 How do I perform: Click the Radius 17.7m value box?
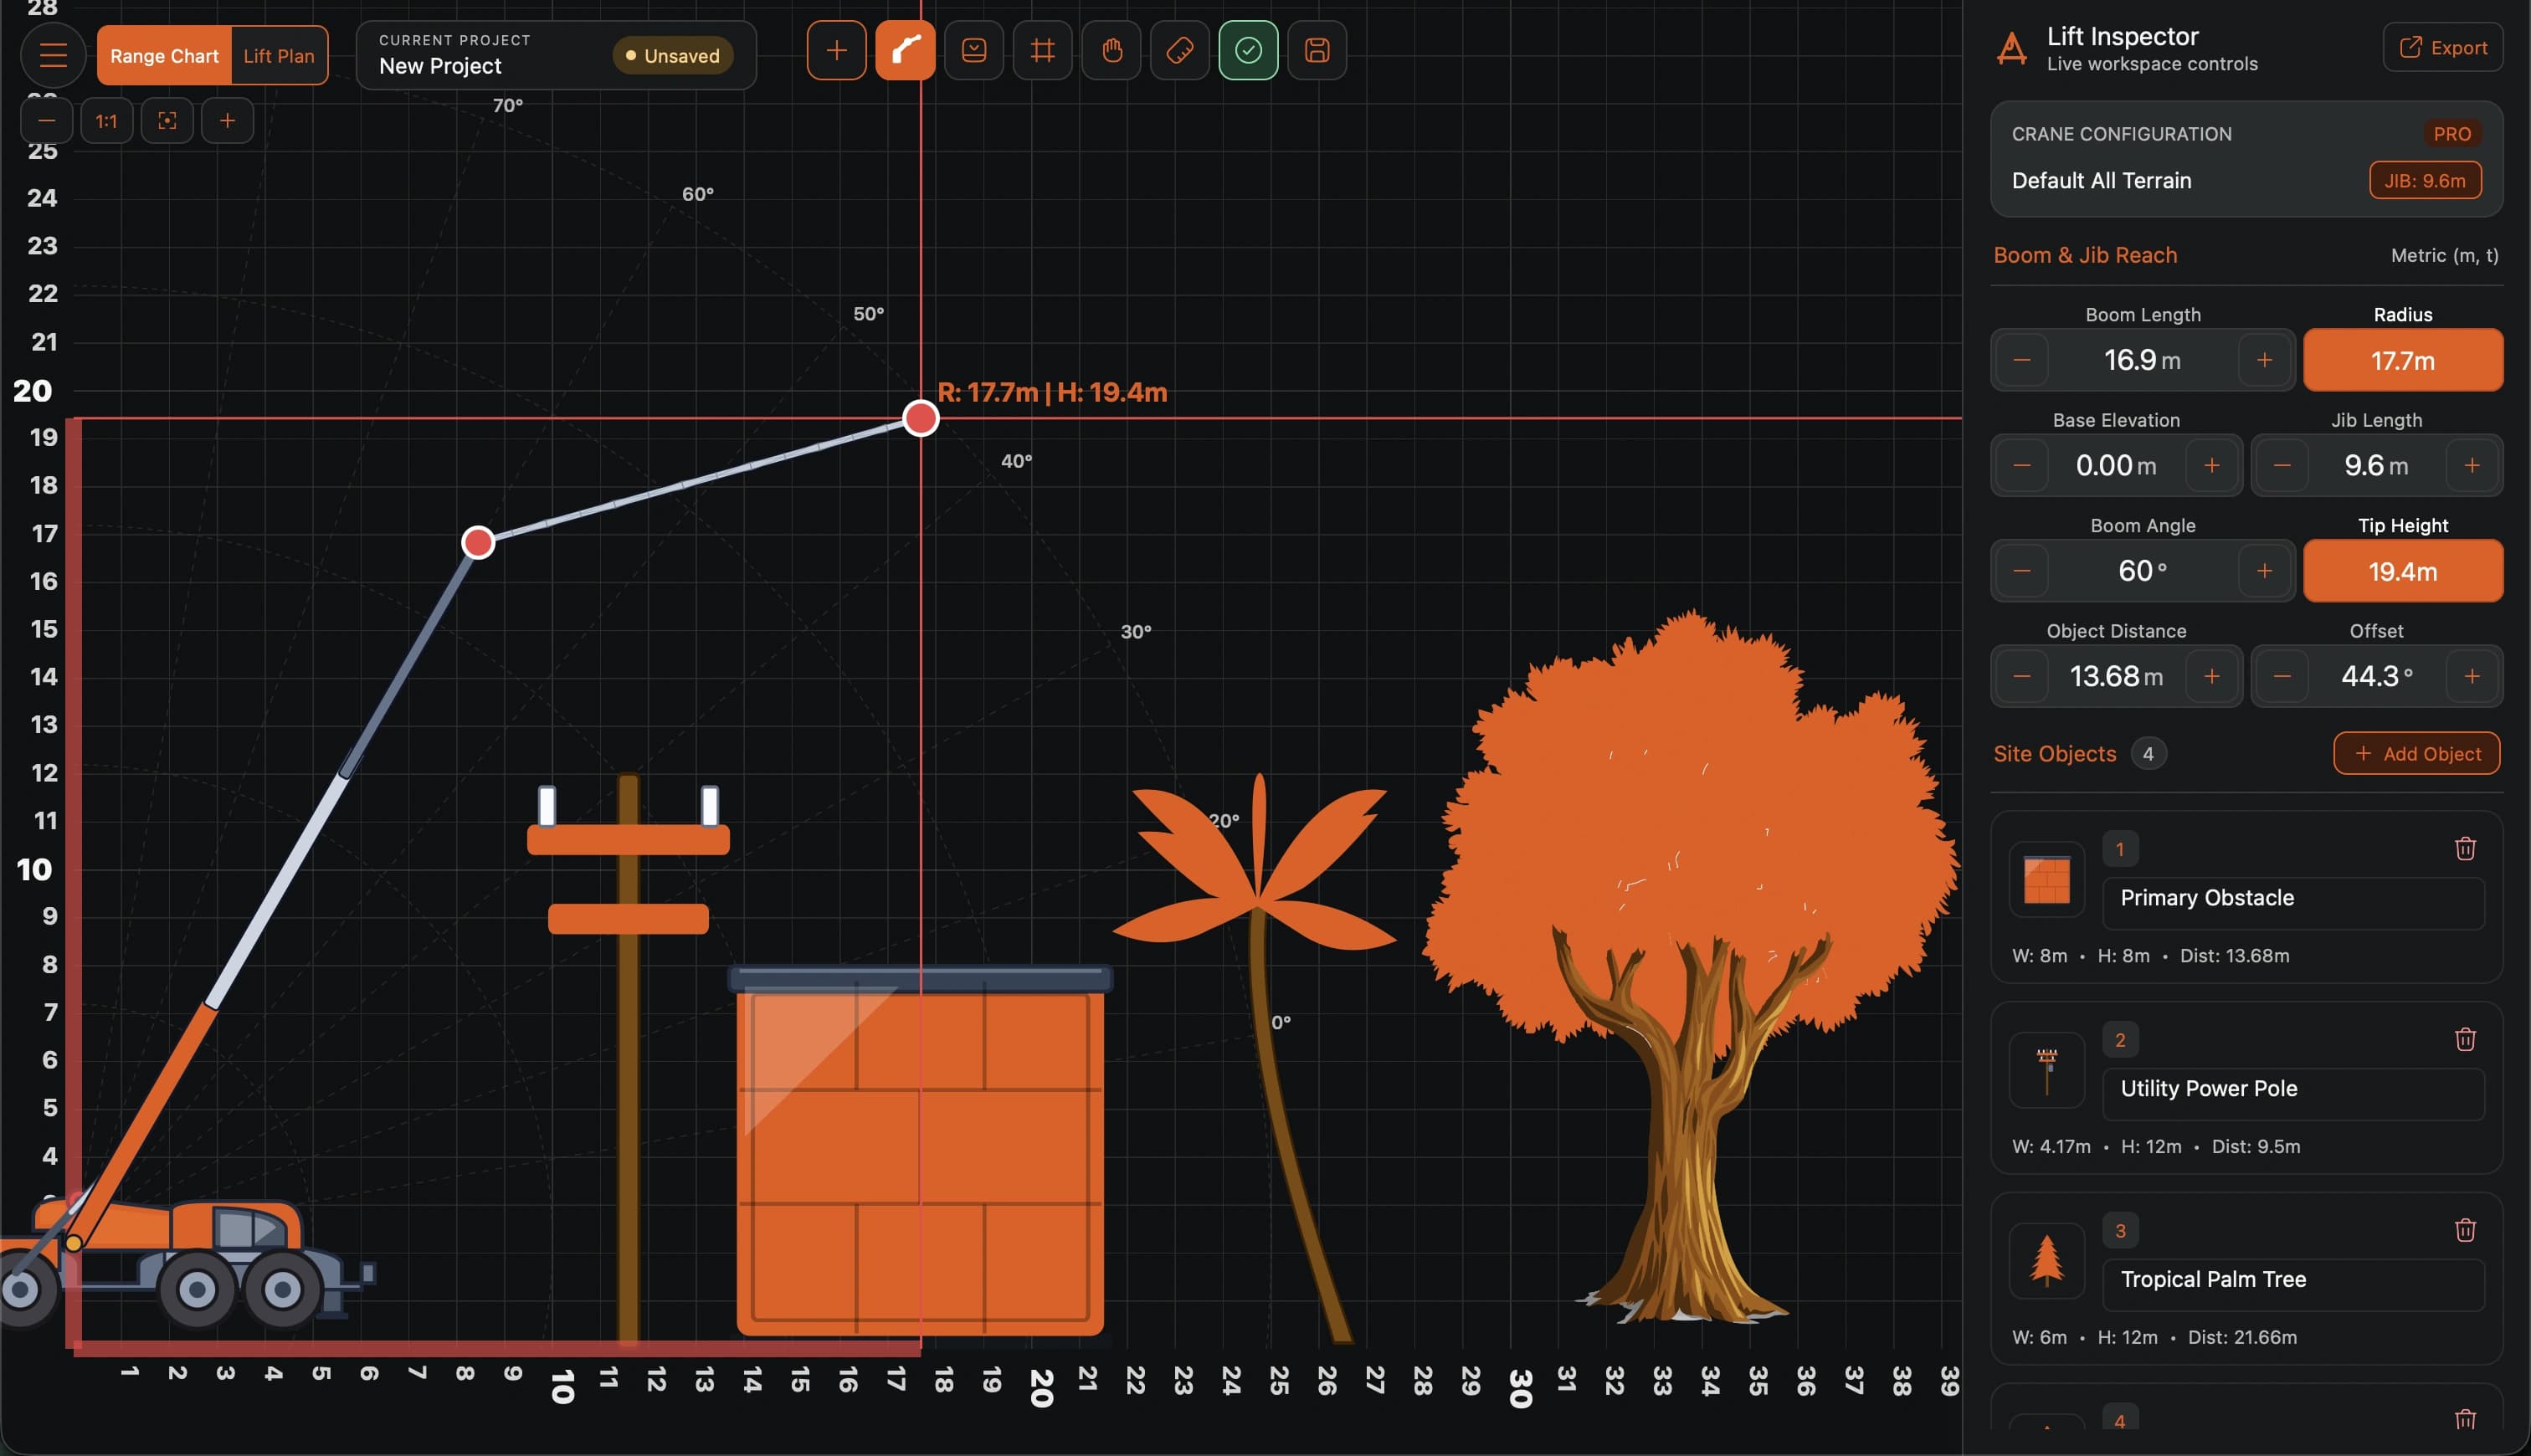(2403, 360)
